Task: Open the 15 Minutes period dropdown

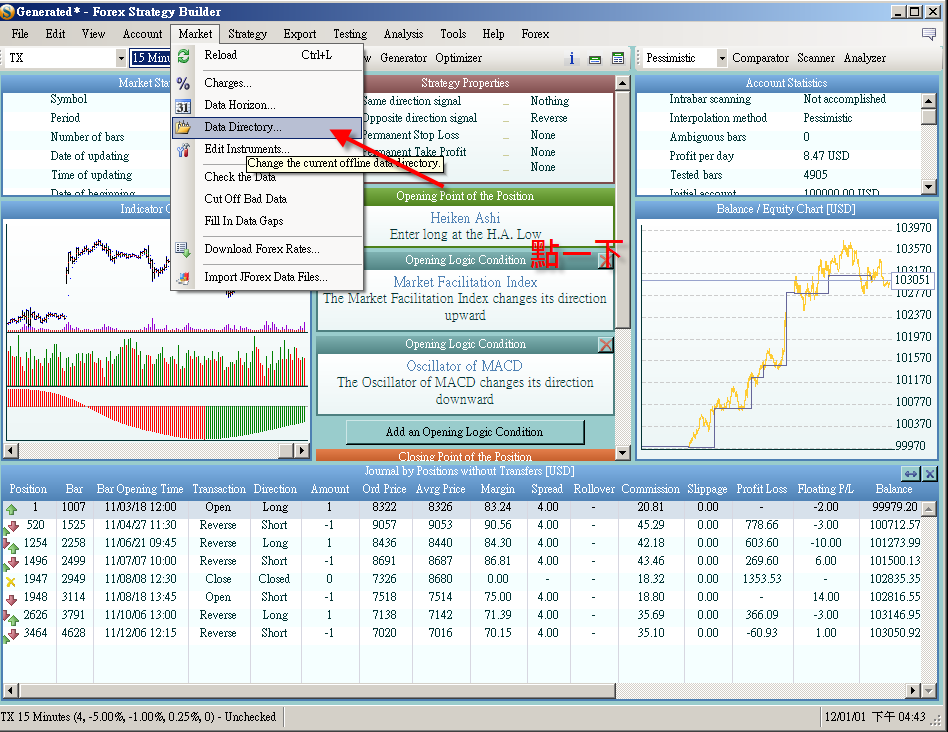Action: 150,58
